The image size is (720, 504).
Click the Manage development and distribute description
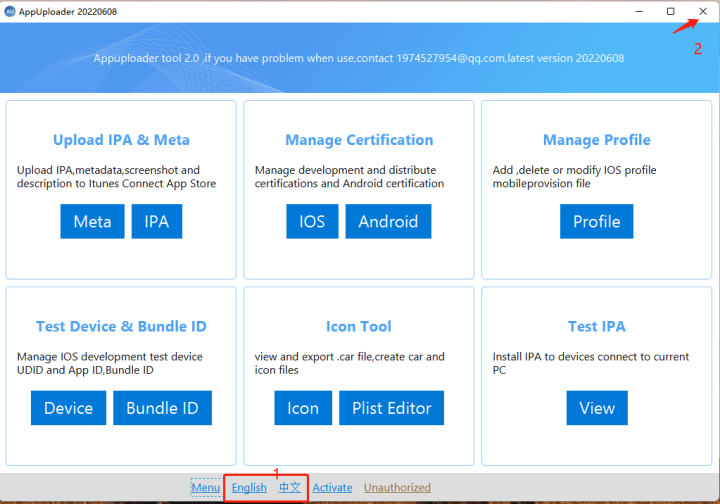[349, 177]
